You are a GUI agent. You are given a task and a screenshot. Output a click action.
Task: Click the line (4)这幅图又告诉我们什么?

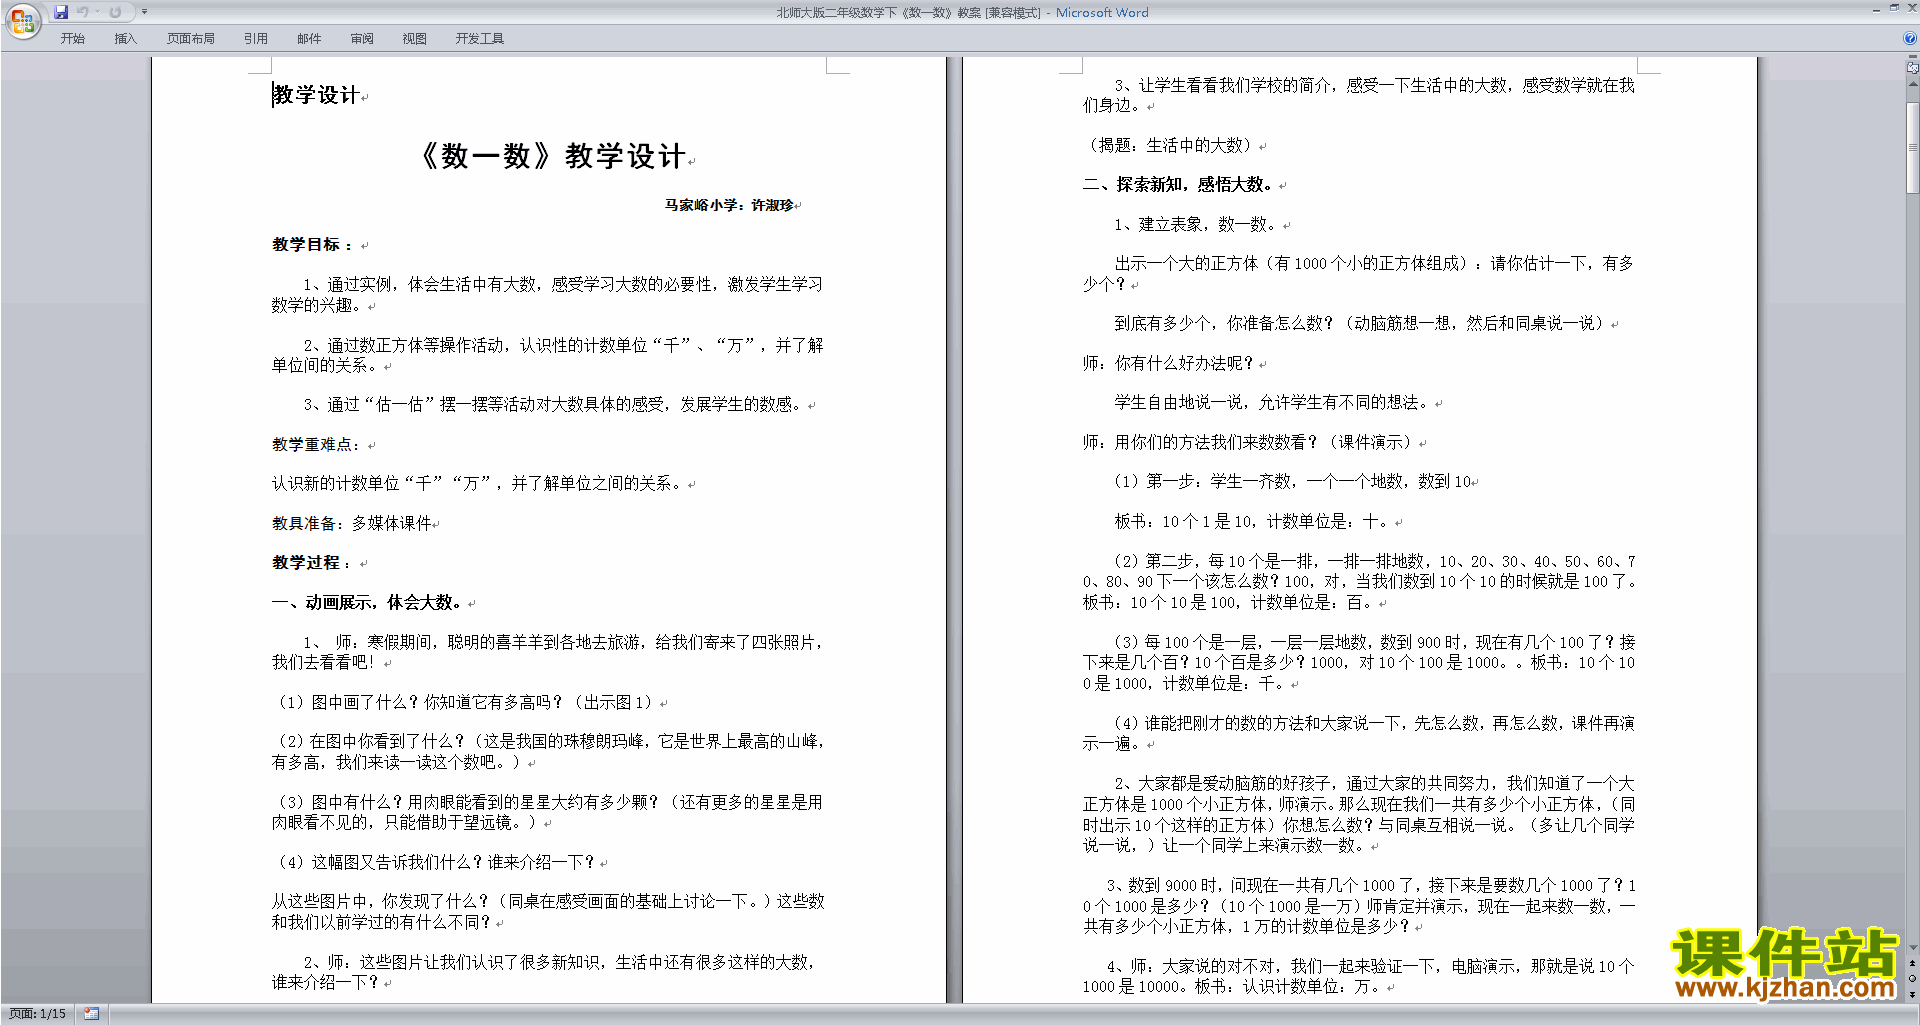(436, 862)
